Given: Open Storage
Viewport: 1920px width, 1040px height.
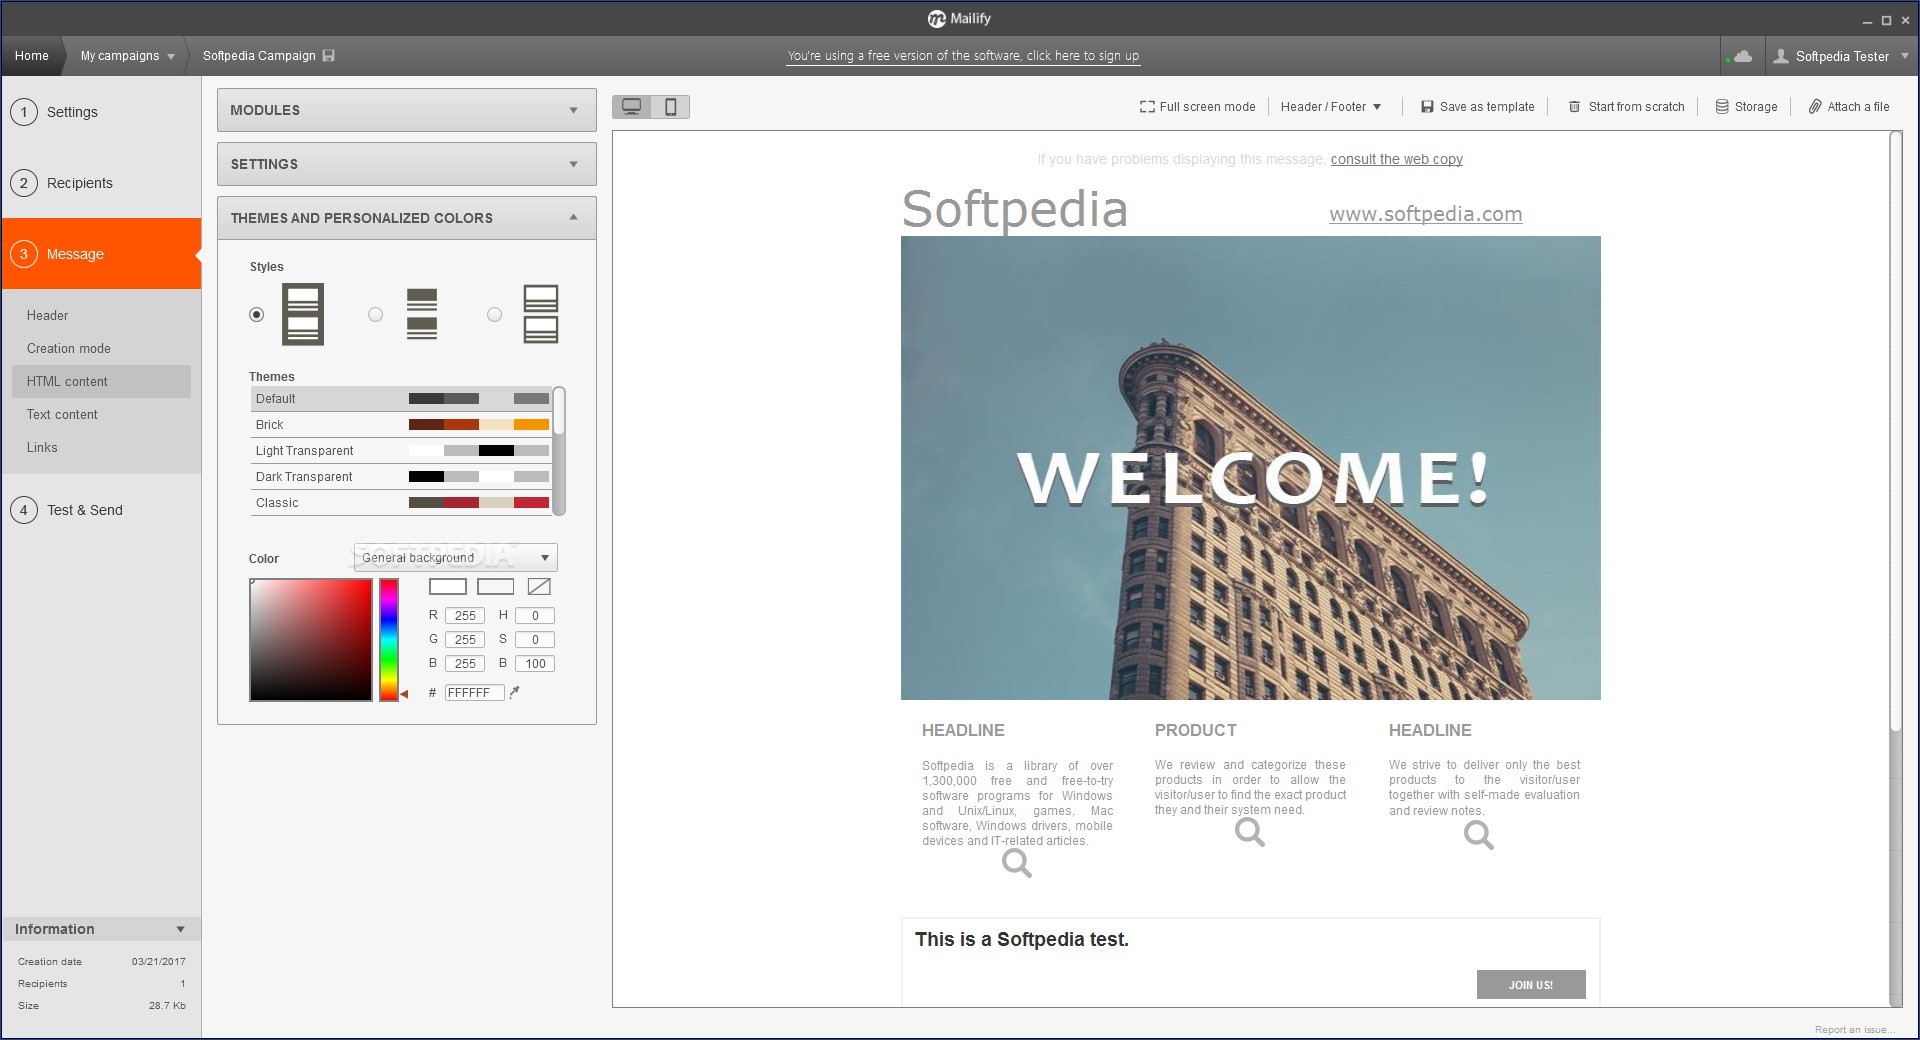Looking at the screenshot, I should pyautogui.click(x=1746, y=107).
